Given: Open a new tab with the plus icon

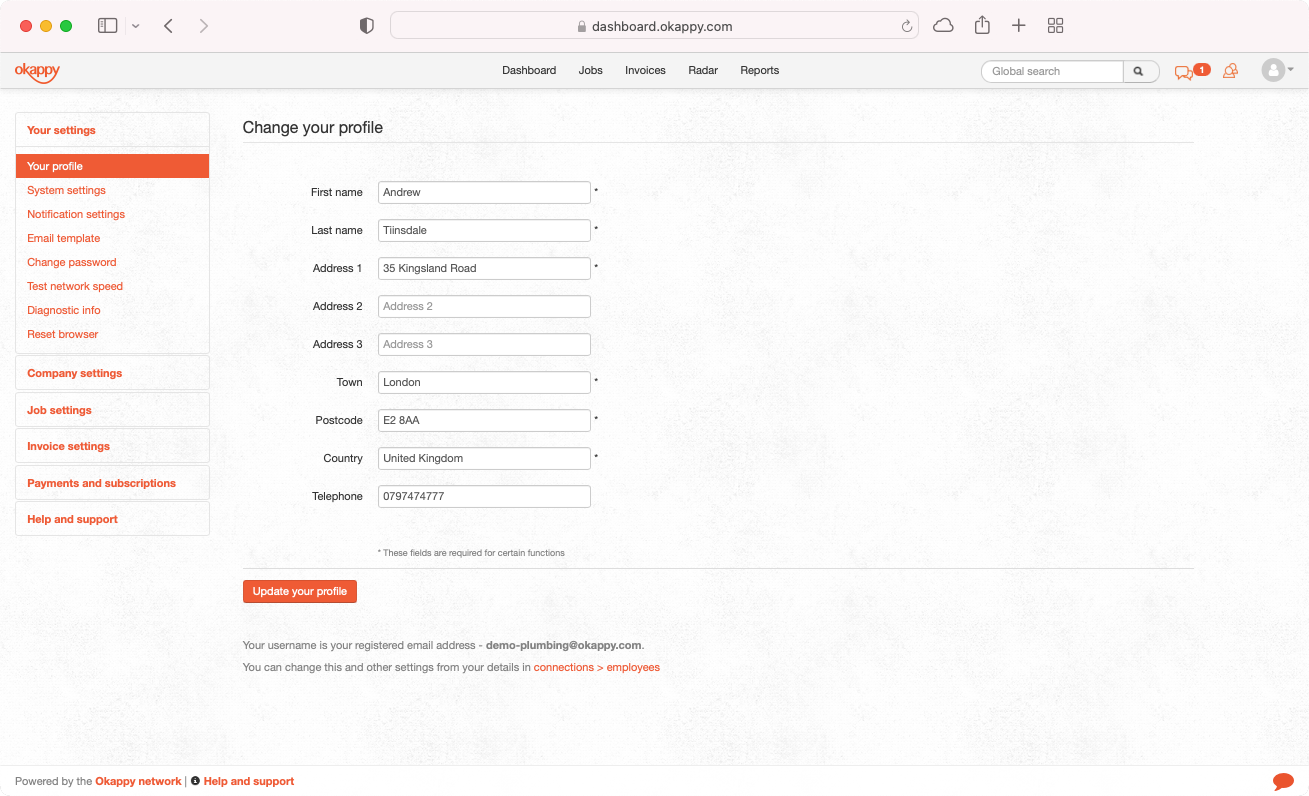Looking at the screenshot, I should click(x=1018, y=25).
